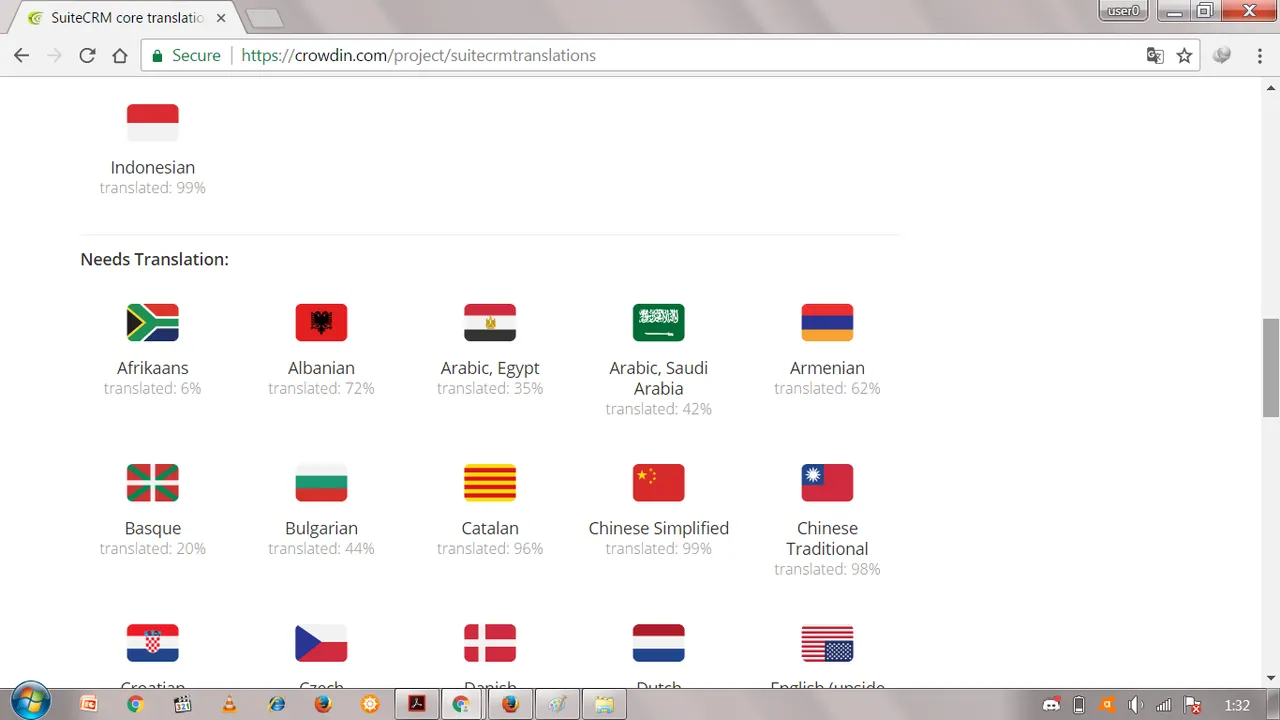Open the Chinese Simplified flag icon
The height and width of the screenshot is (720, 1280).
[x=659, y=483]
